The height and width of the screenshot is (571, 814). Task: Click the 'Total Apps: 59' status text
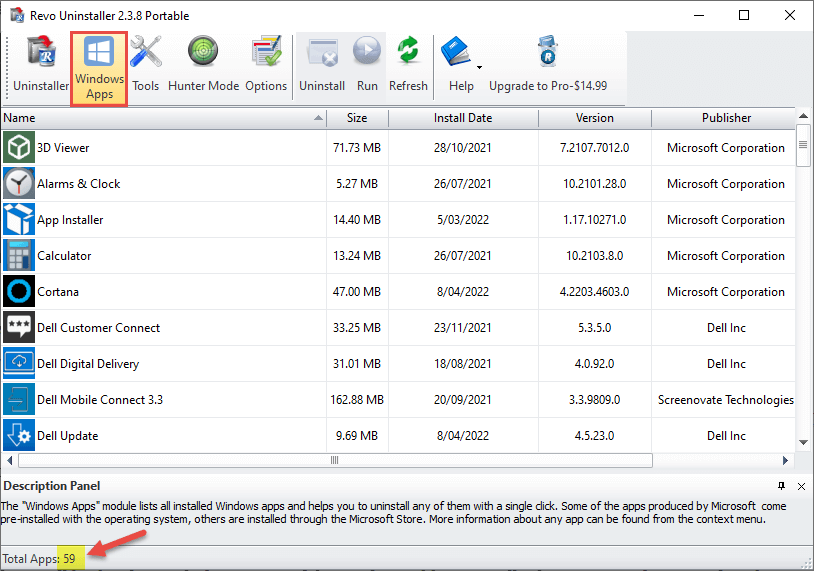tap(39, 559)
